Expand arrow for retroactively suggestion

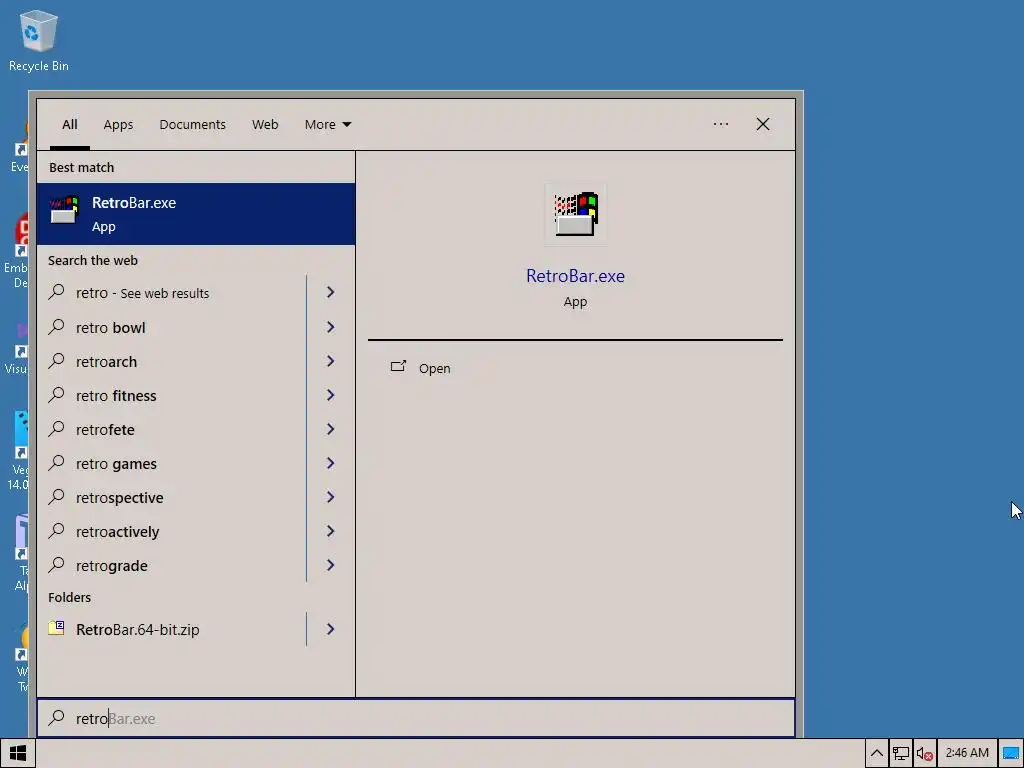tap(330, 530)
